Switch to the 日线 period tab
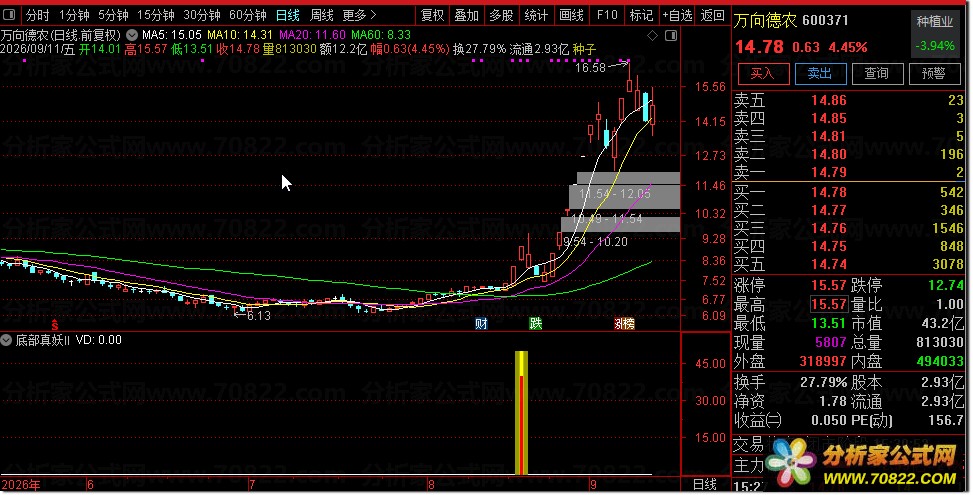This screenshot has width=973, height=495. (288, 15)
